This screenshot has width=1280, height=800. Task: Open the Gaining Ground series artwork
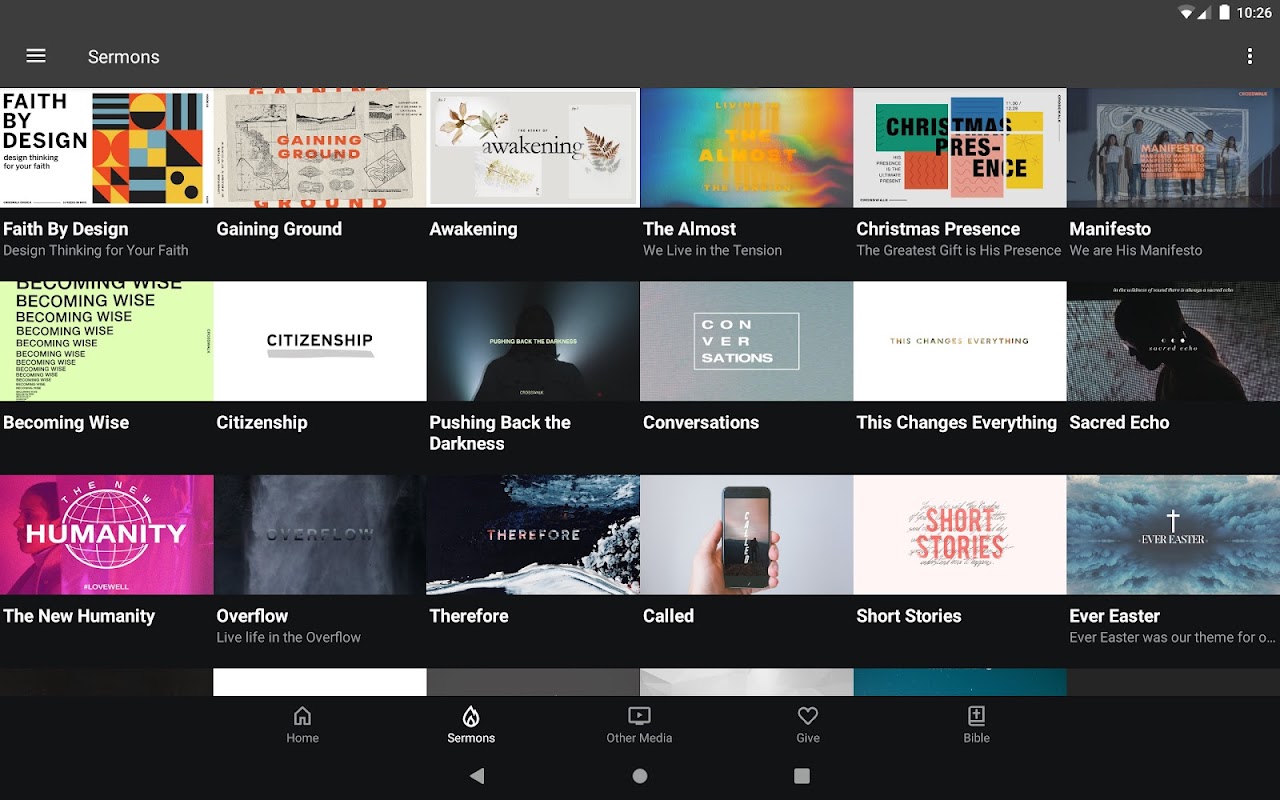320,148
